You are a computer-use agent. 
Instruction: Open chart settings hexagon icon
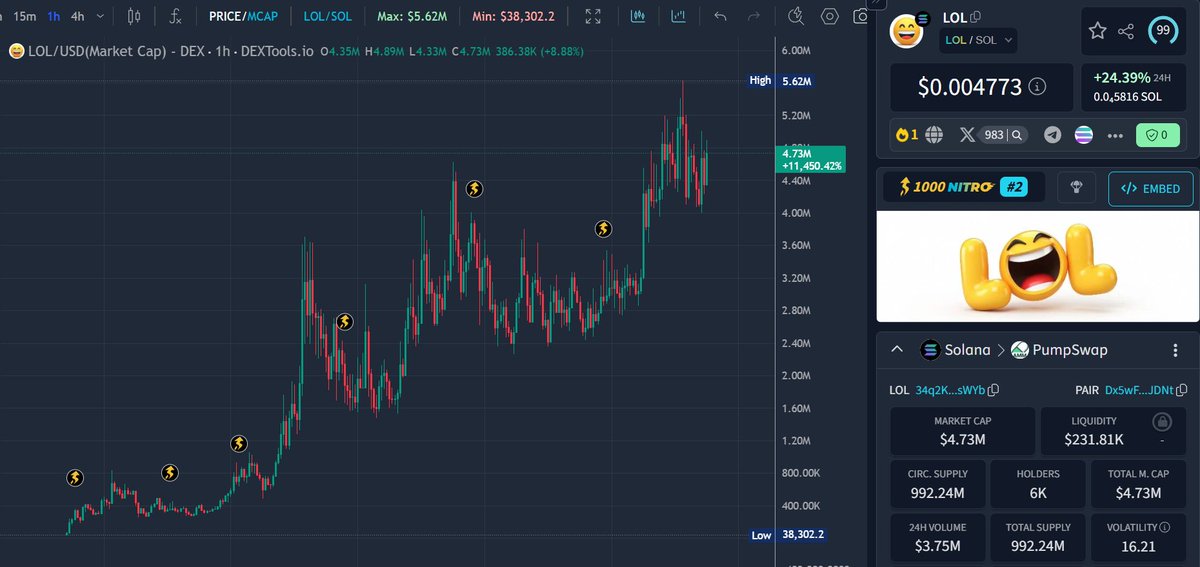coord(829,16)
